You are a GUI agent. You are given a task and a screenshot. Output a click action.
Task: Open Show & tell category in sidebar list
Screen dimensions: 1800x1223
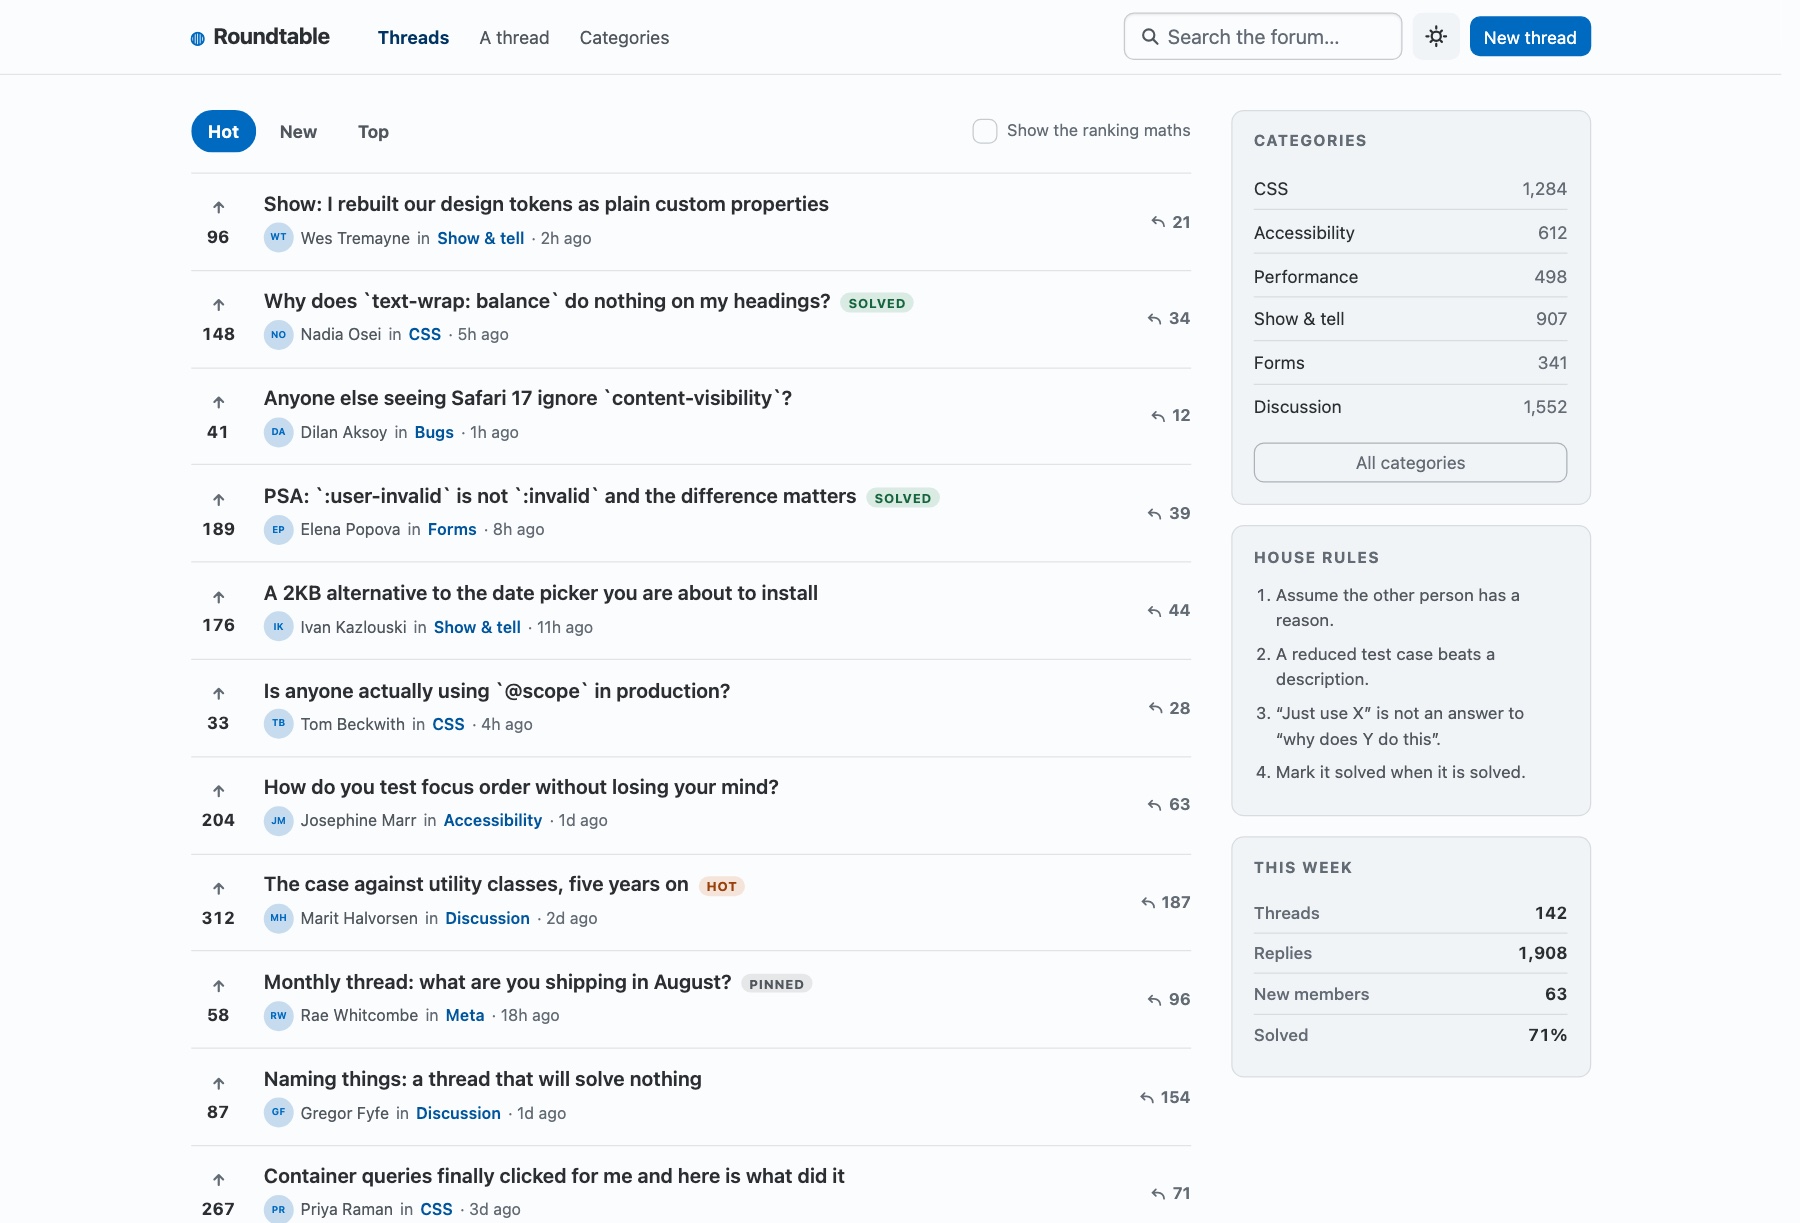1410,319
